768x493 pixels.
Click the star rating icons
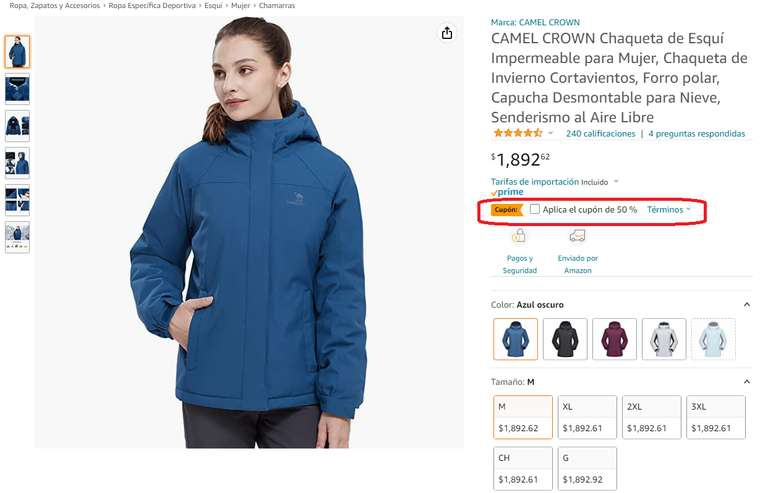pos(518,133)
